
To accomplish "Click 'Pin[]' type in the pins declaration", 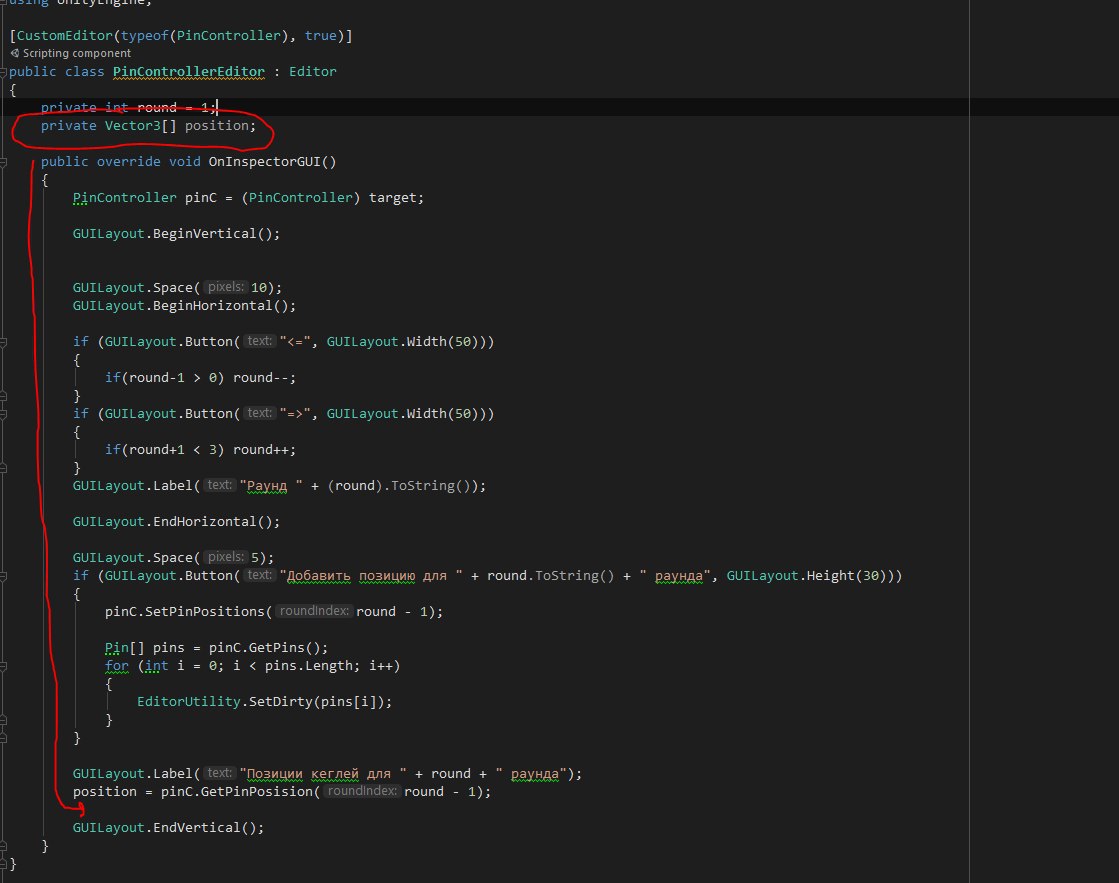I will pyautogui.click(x=124, y=647).
